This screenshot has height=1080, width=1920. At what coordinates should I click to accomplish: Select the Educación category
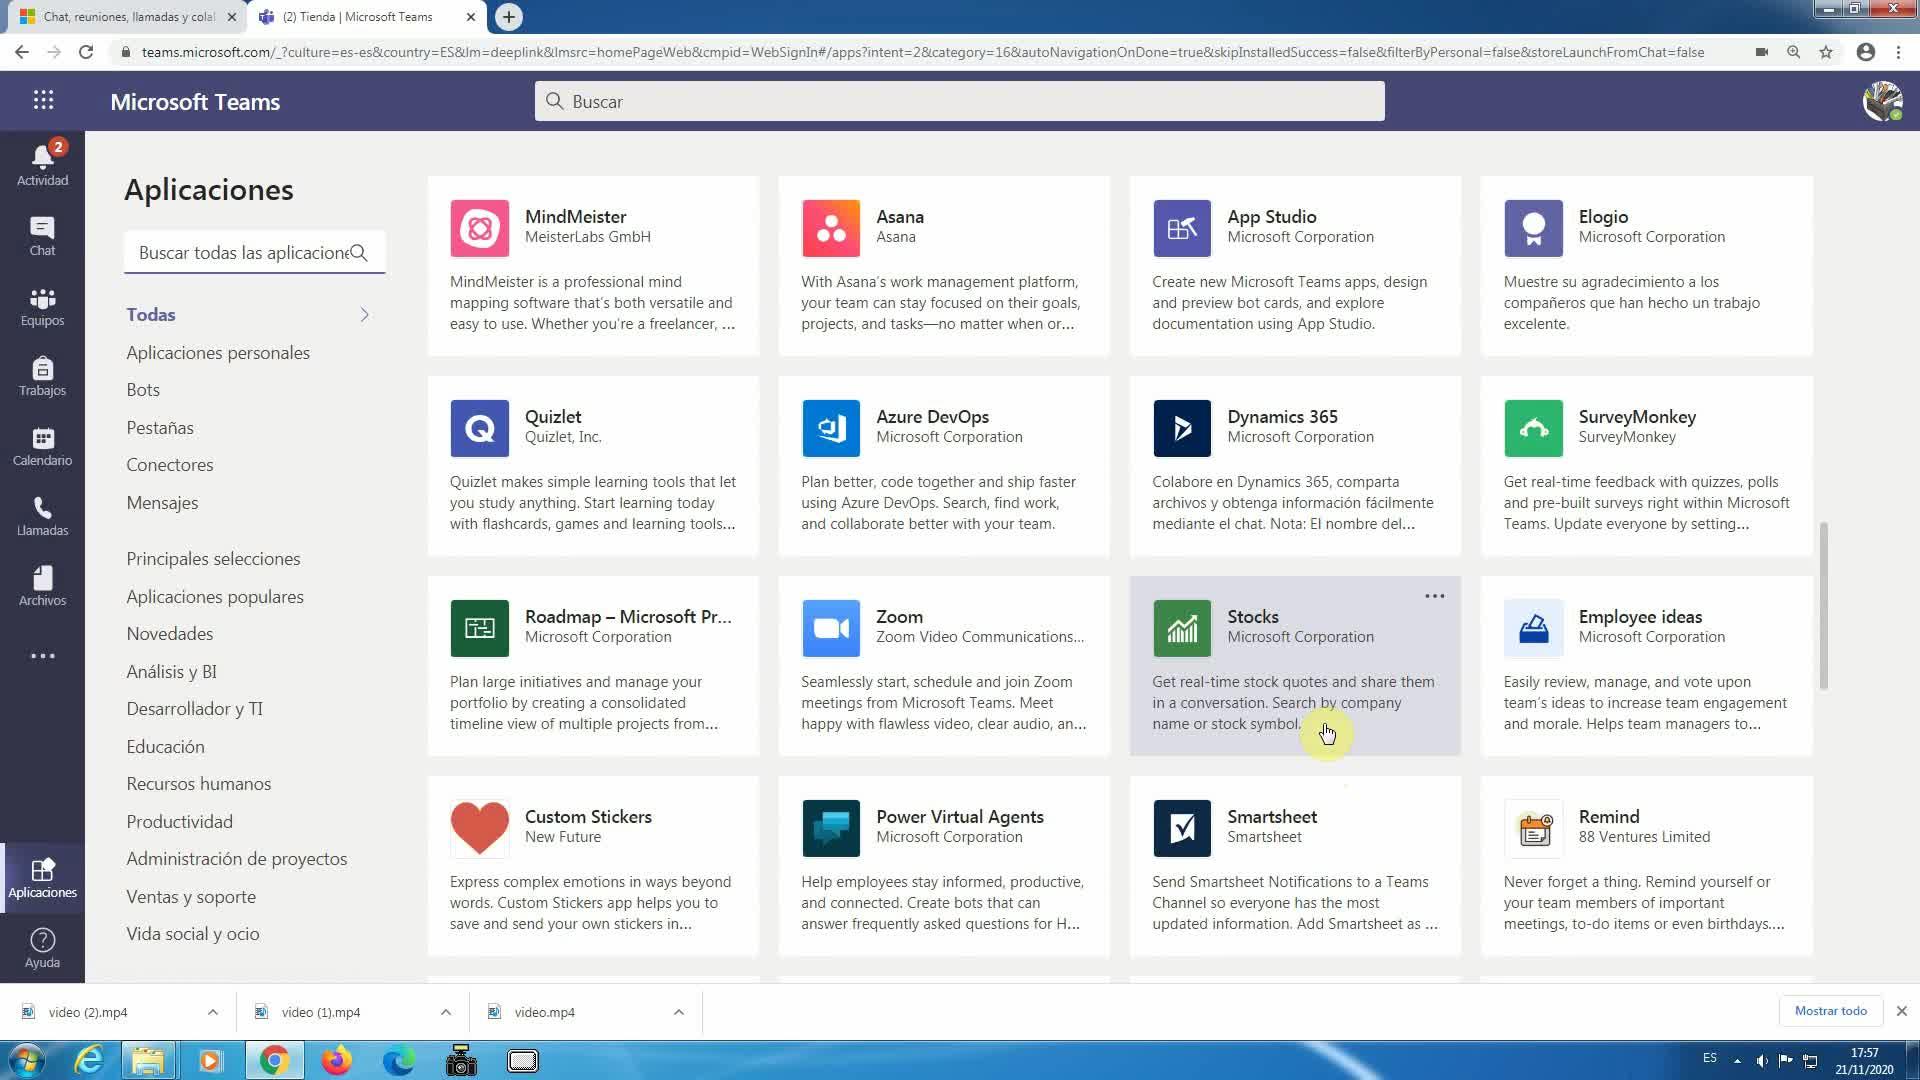tap(165, 747)
